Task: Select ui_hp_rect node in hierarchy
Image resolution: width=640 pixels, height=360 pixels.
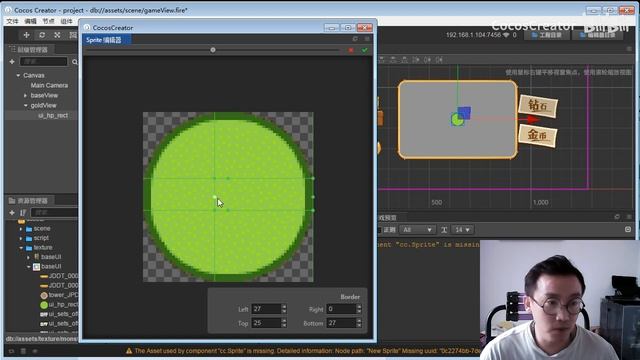Action: tap(53, 116)
